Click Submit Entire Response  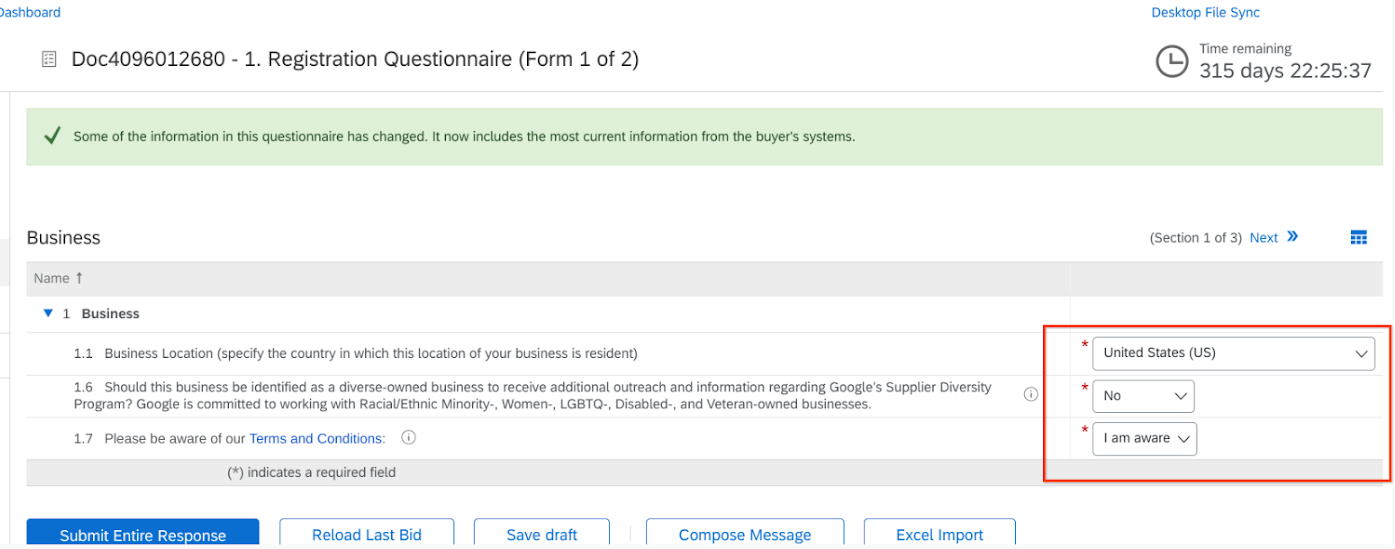pyautogui.click(x=142, y=534)
